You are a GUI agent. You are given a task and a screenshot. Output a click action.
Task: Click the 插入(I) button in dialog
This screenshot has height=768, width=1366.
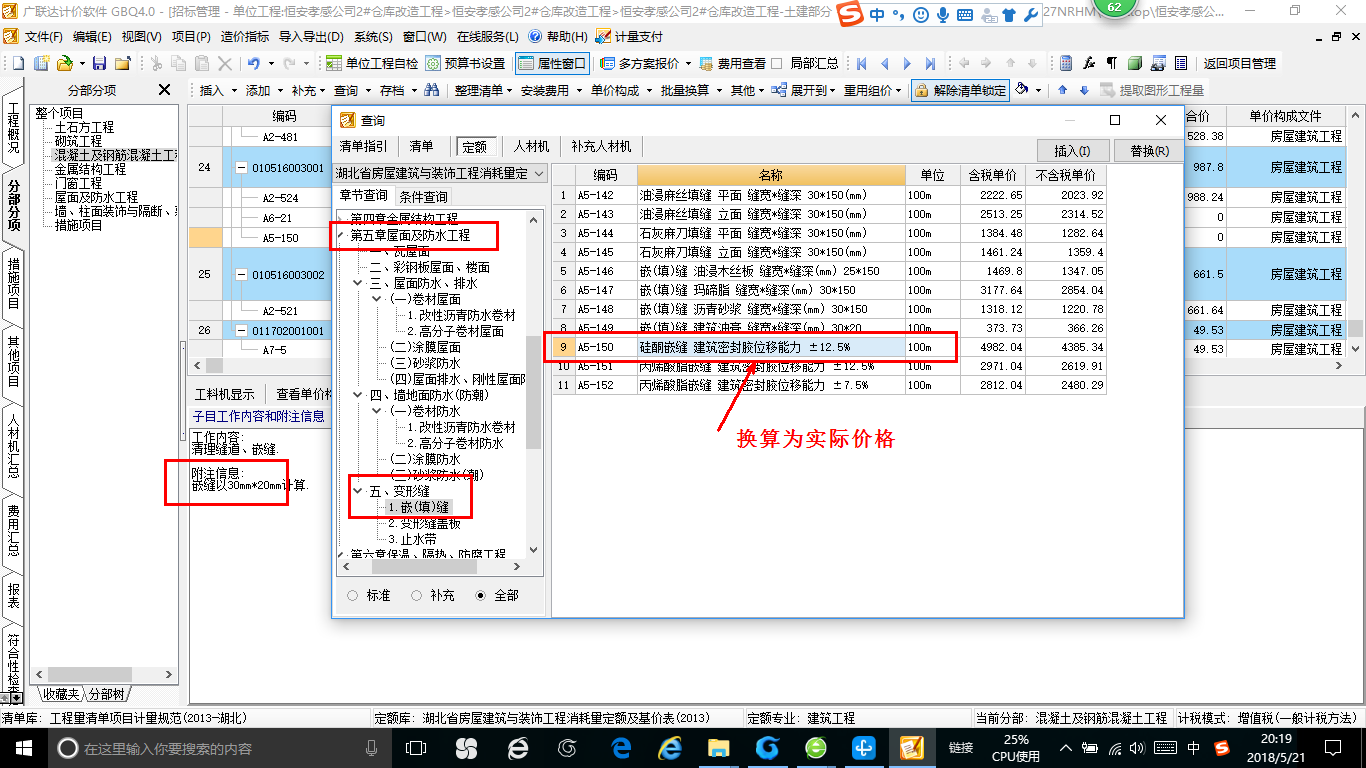1072,151
